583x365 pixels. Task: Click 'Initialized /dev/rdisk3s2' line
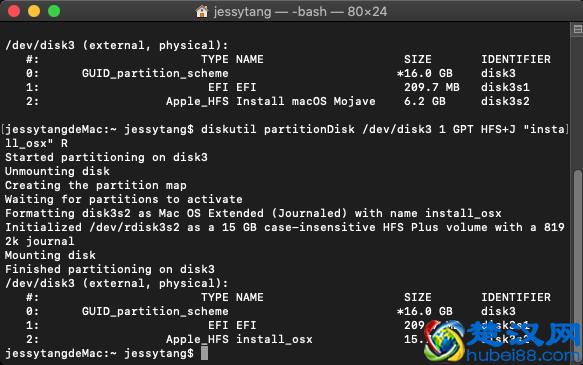(285, 227)
